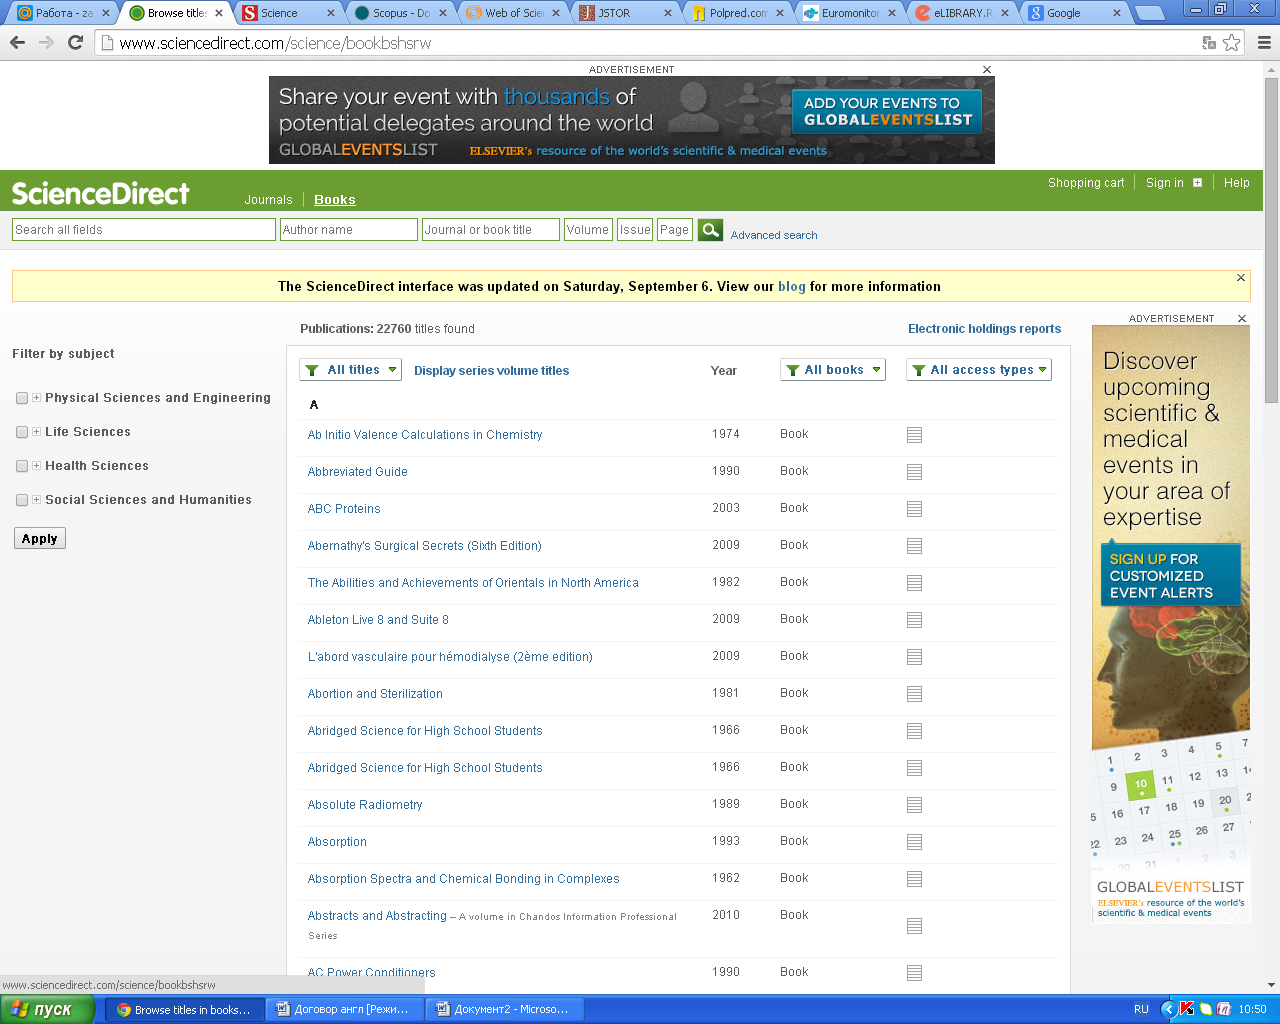Close the top advertisement banner
Viewport: 1280px width, 1024px height.
(x=987, y=70)
